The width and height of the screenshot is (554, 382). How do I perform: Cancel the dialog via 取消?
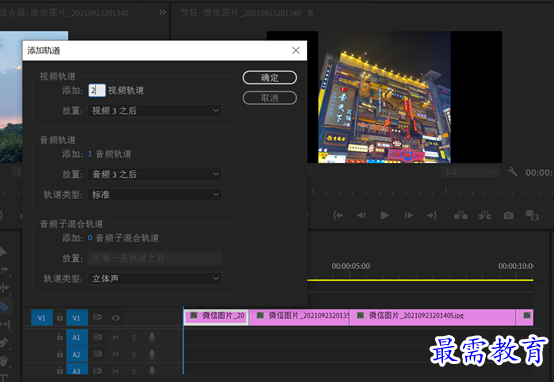pyautogui.click(x=270, y=98)
